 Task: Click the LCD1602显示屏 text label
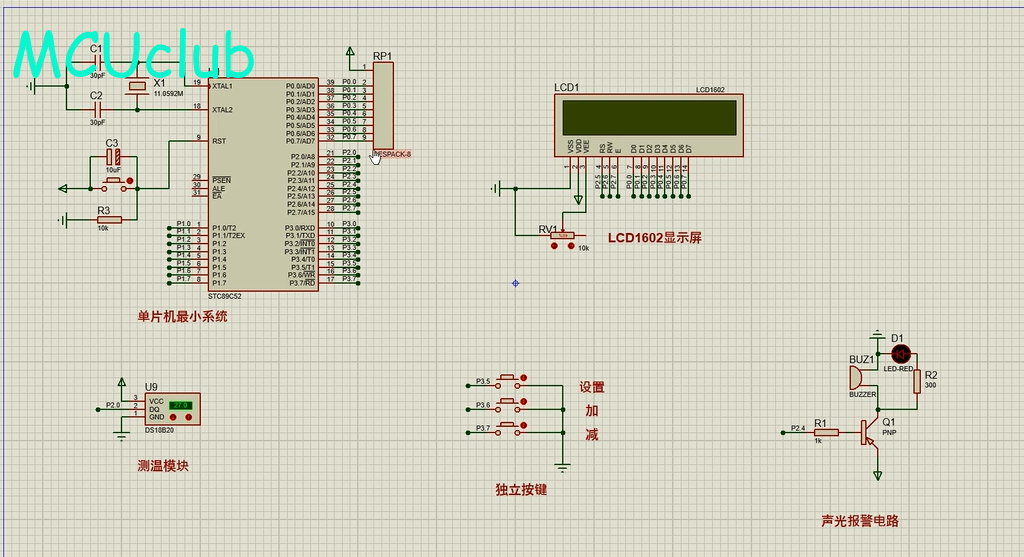click(x=655, y=237)
